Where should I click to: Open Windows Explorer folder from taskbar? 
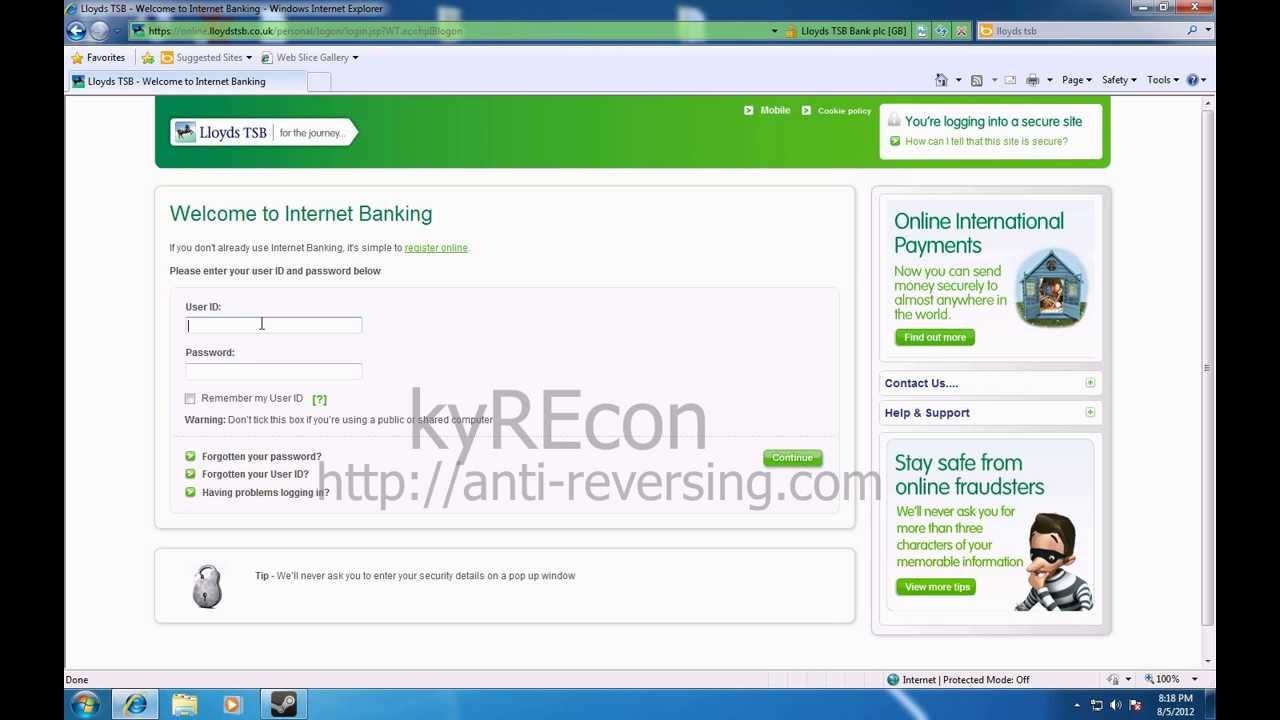pos(185,705)
